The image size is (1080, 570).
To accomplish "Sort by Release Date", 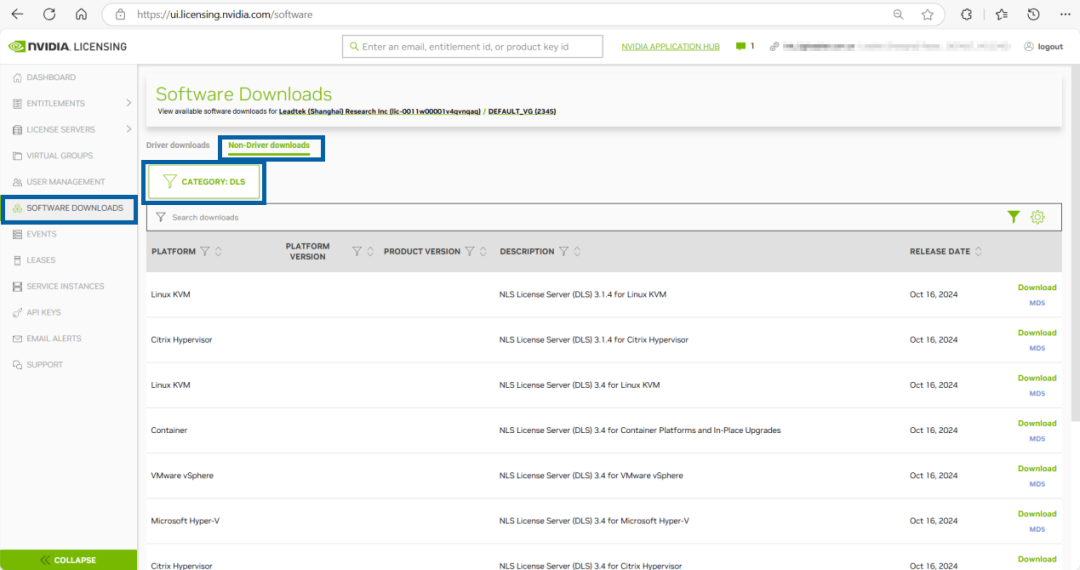I will coord(978,251).
